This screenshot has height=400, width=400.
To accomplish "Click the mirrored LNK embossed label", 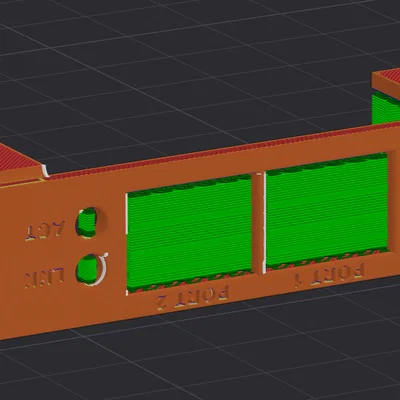I will pos(45,277).
